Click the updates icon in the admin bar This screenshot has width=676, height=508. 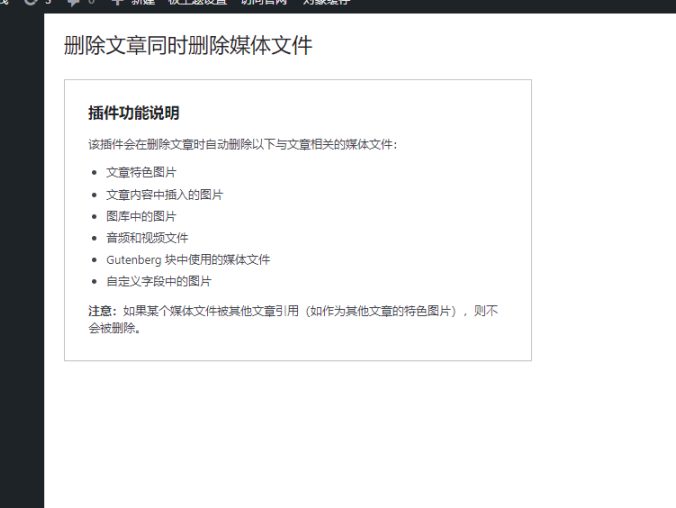pyautogui.click(x=31, y=3)
